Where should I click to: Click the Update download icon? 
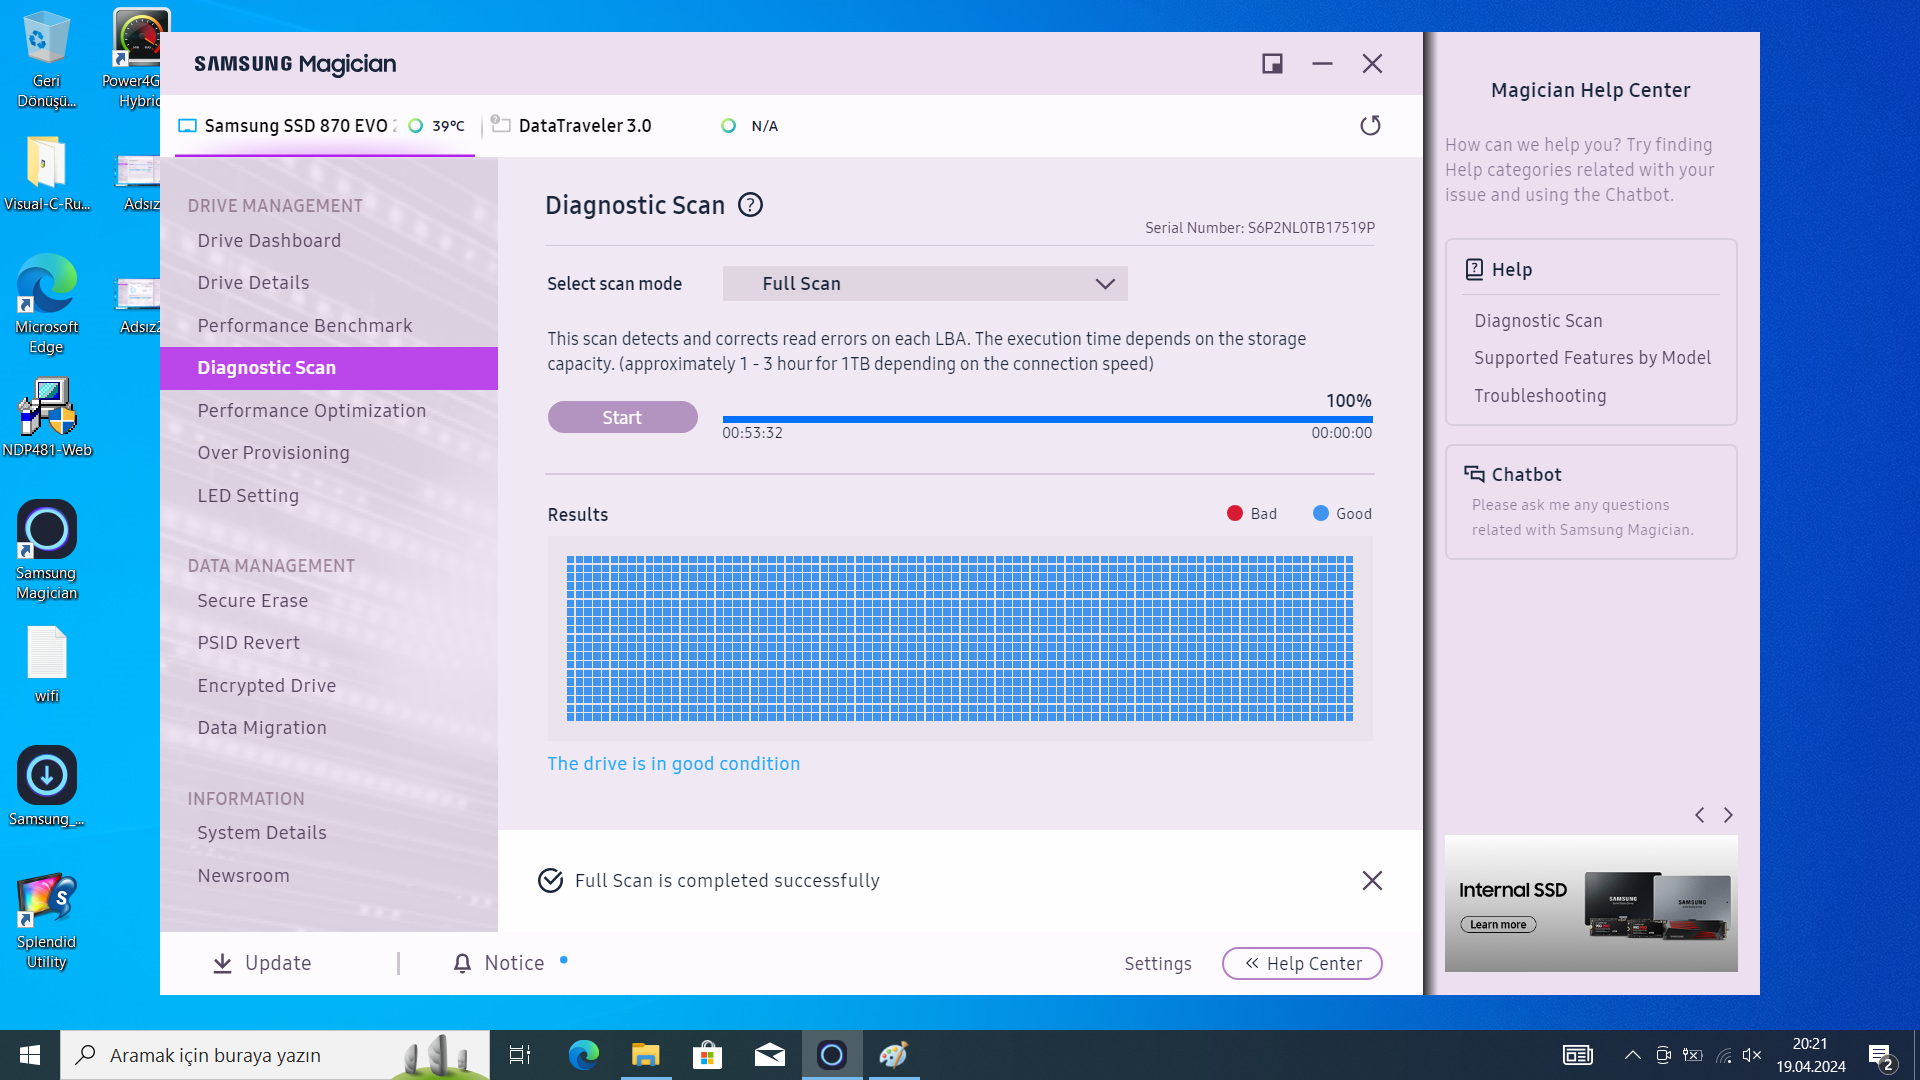[222, 963]
